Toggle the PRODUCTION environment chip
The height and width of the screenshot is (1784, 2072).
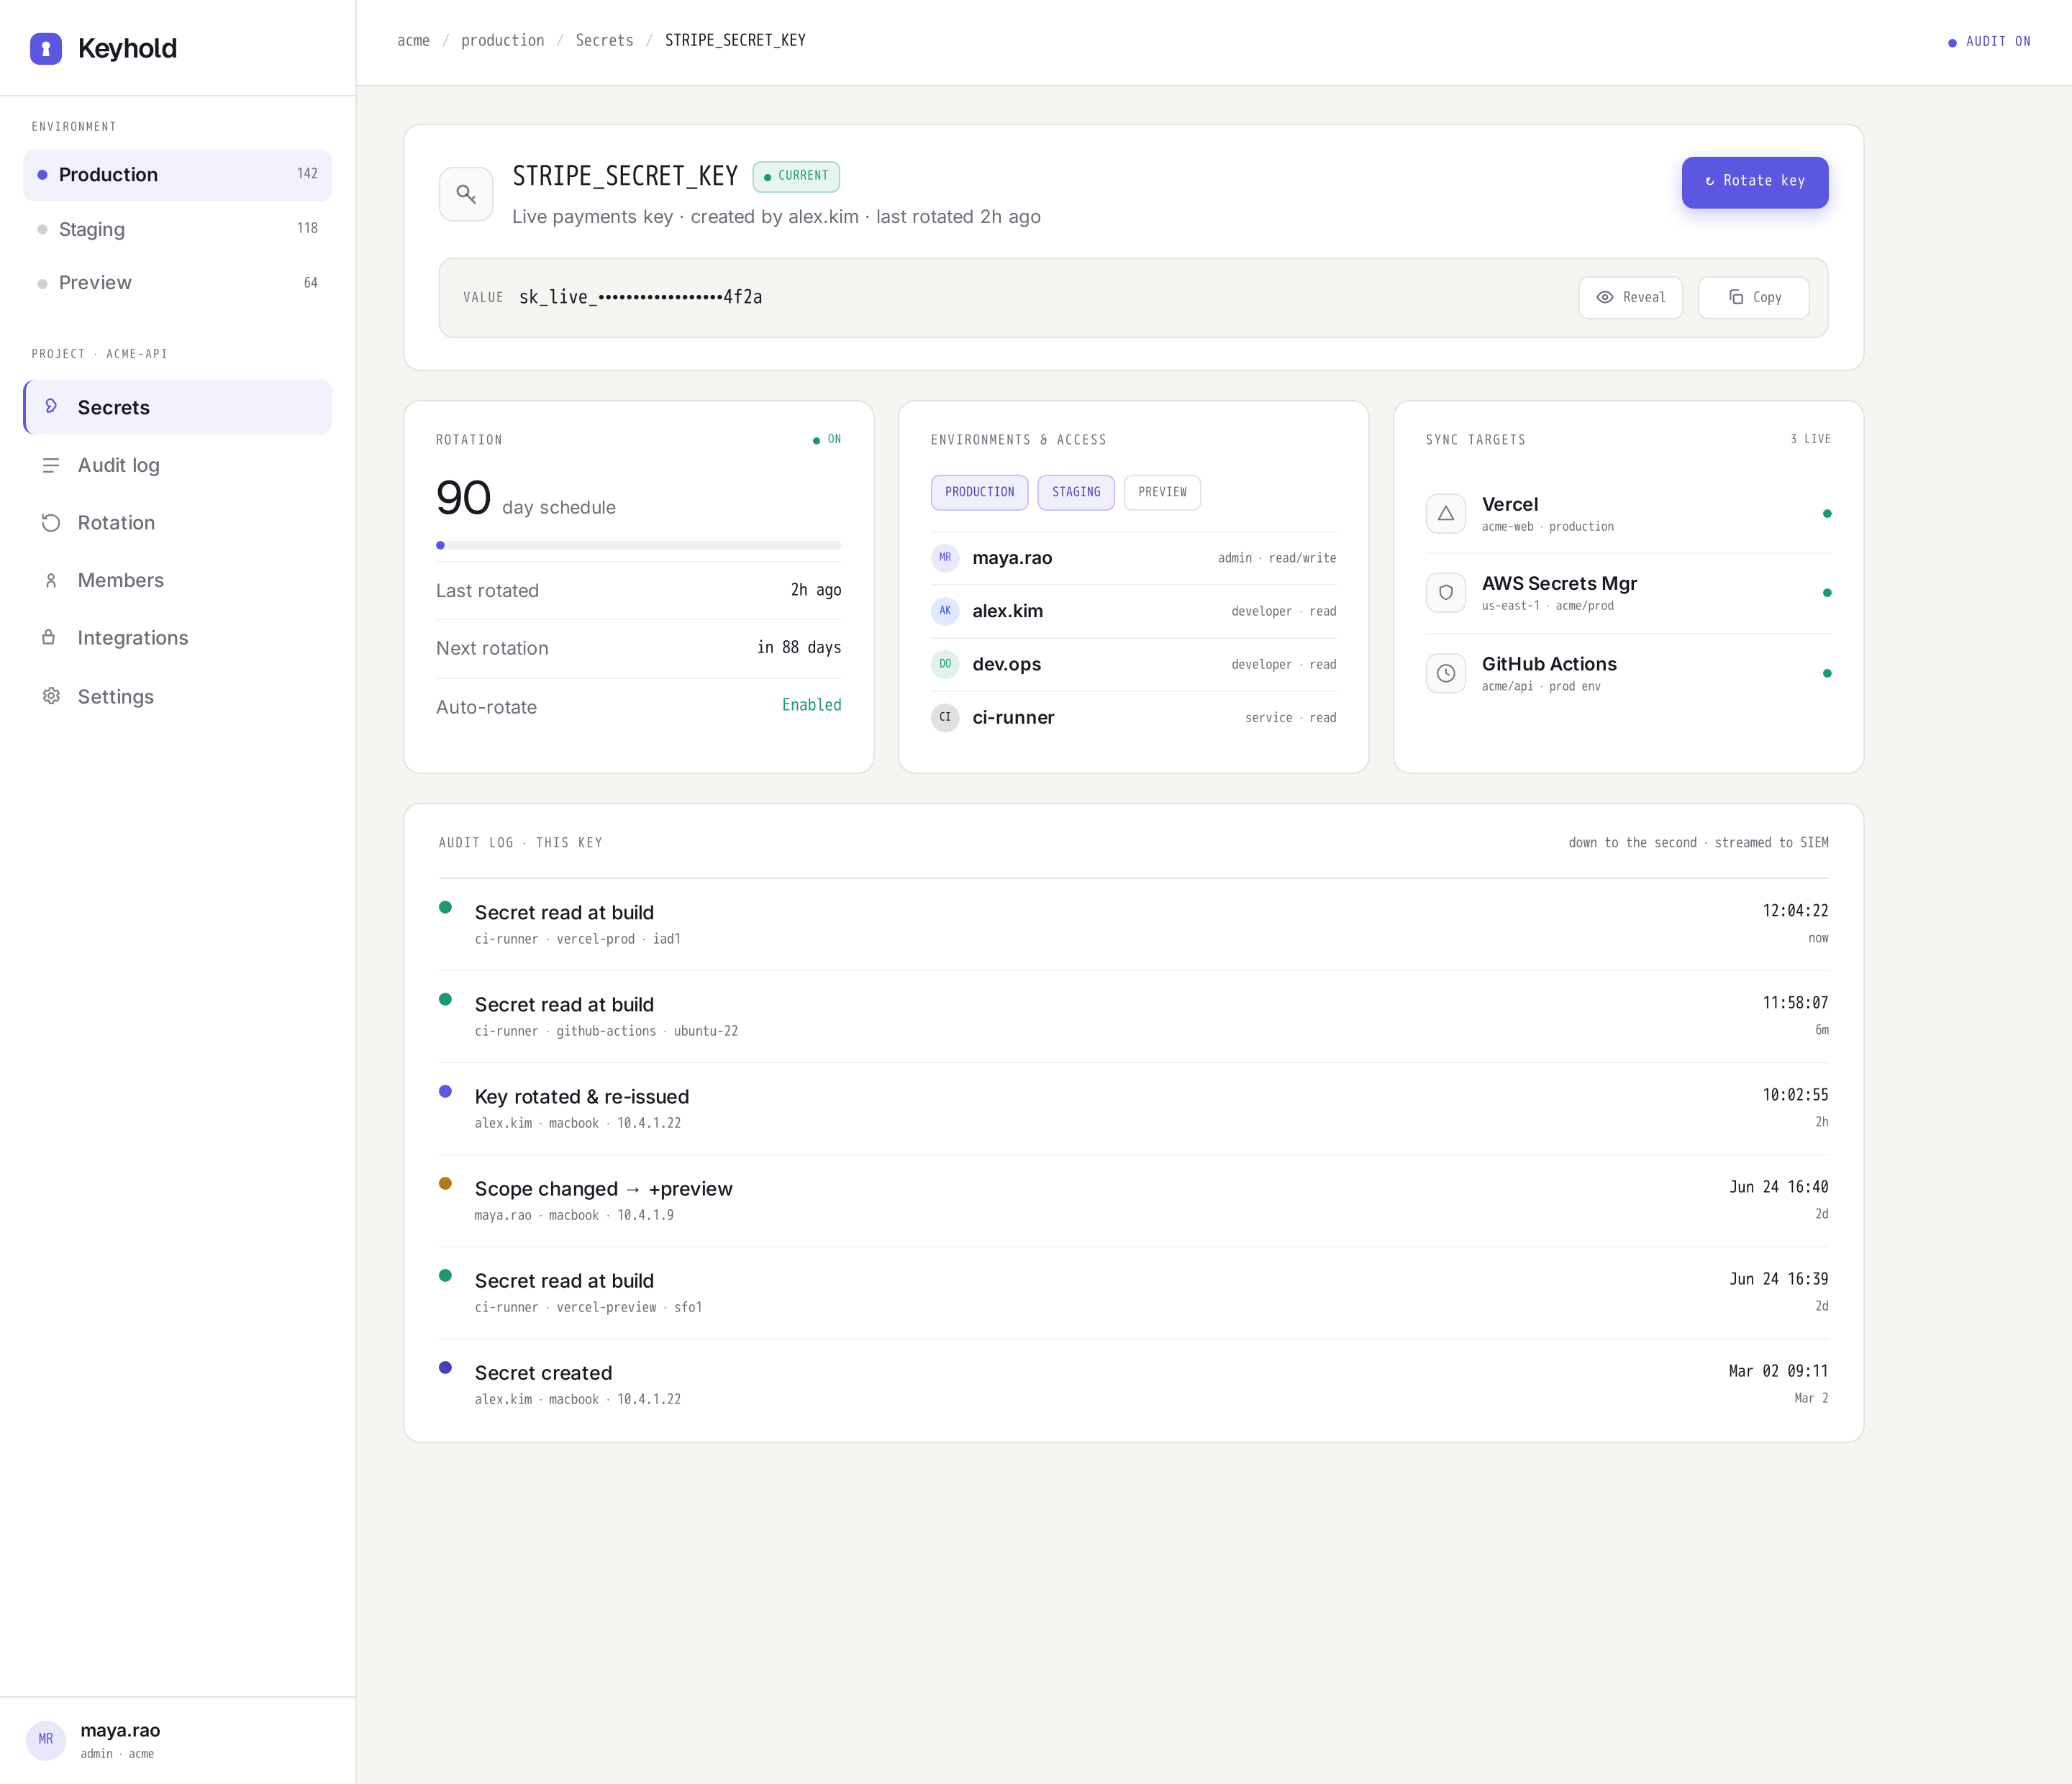click(979, 492)
